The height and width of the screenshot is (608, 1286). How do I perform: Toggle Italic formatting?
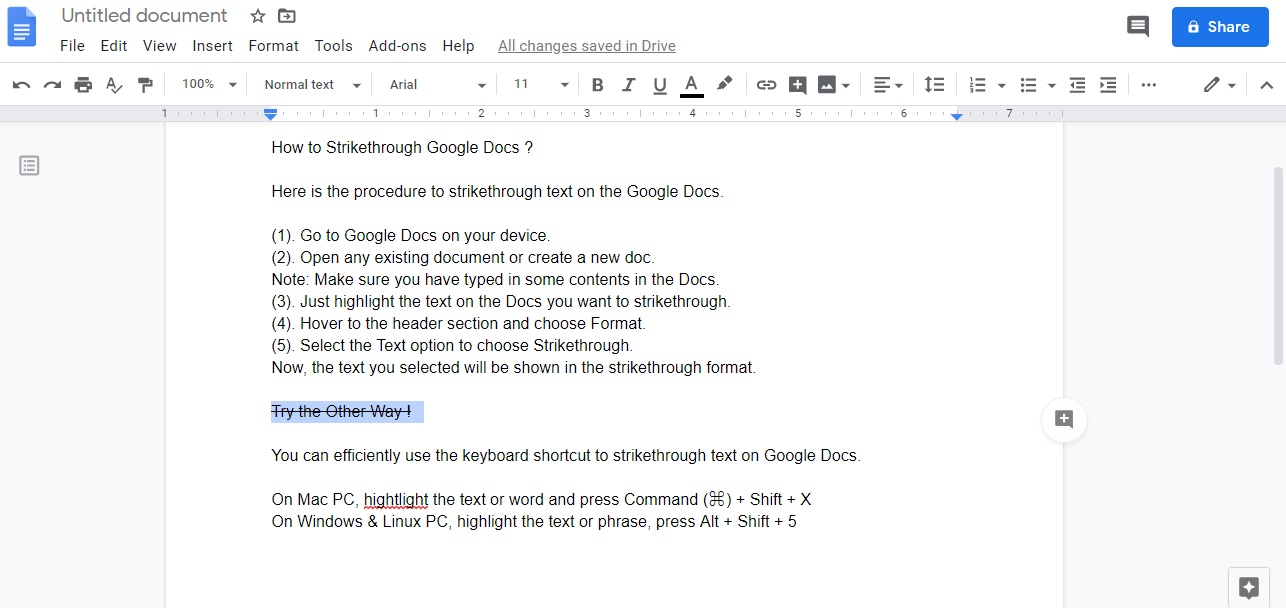tap(629, 85)
